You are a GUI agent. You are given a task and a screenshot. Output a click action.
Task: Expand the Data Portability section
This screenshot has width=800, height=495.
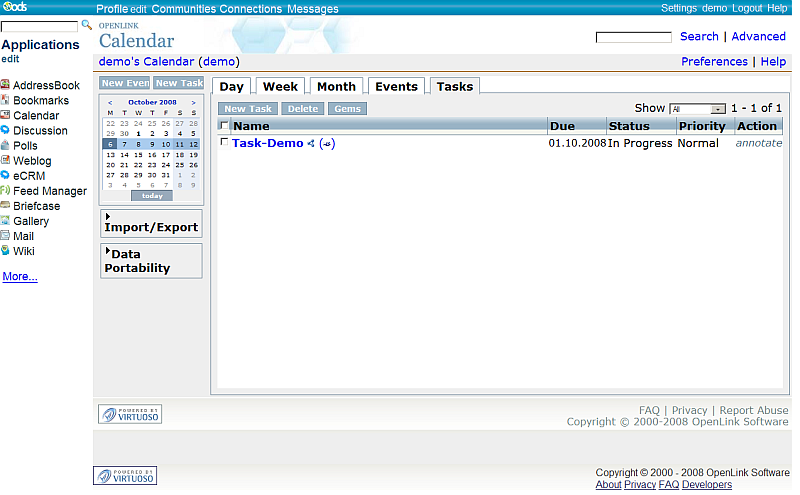point(150,261)
